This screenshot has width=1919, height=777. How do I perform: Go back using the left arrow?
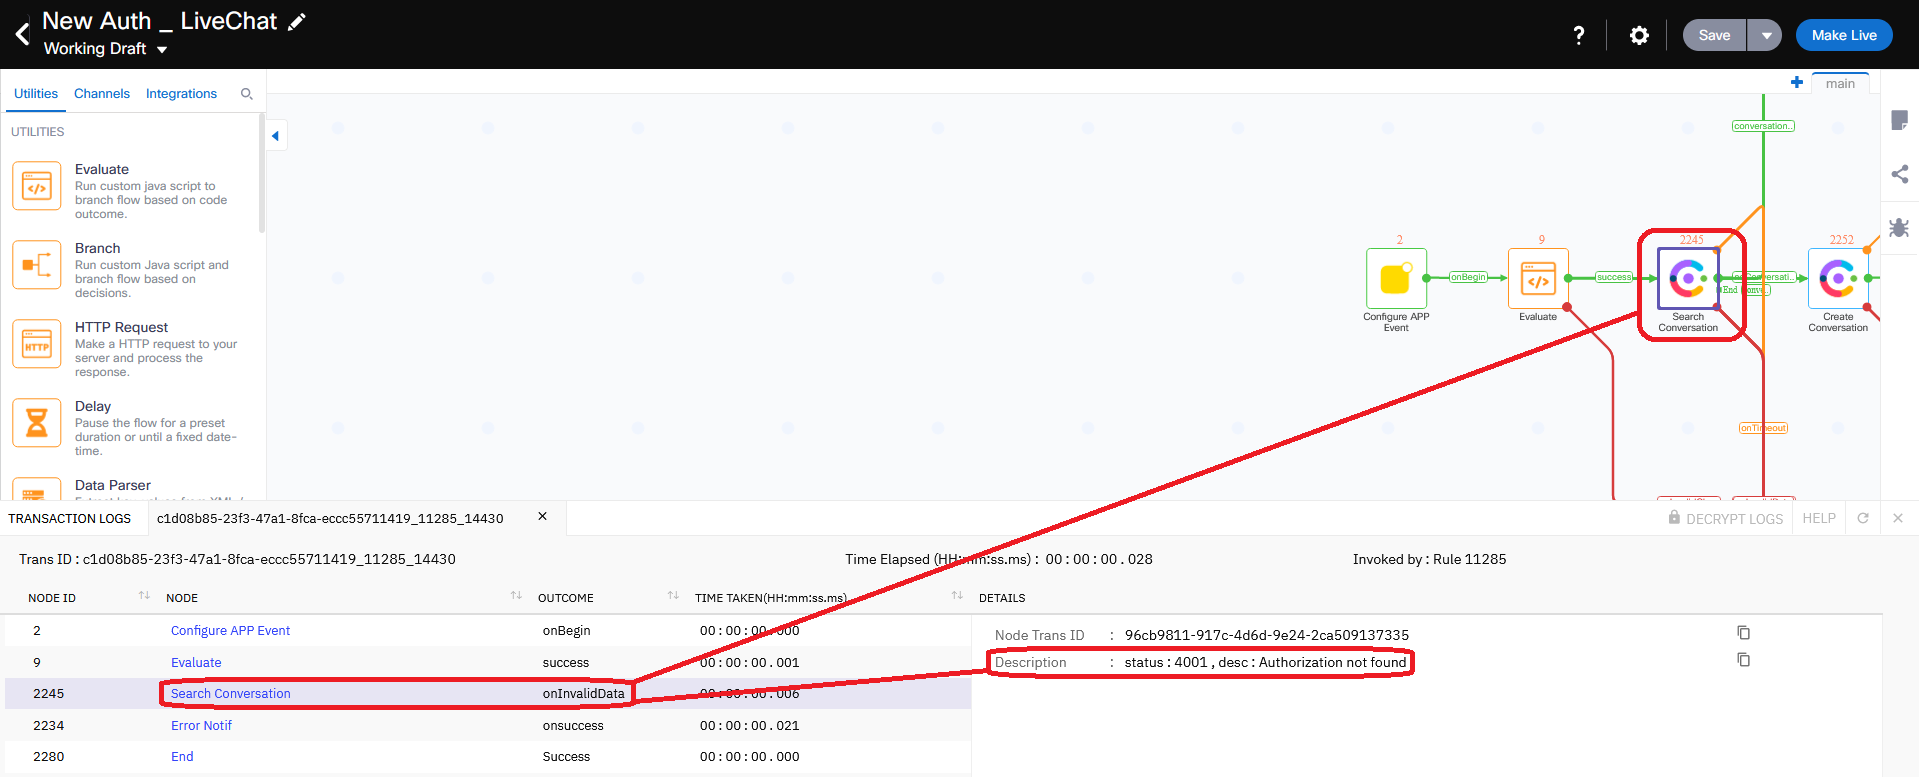pos(22,35)
